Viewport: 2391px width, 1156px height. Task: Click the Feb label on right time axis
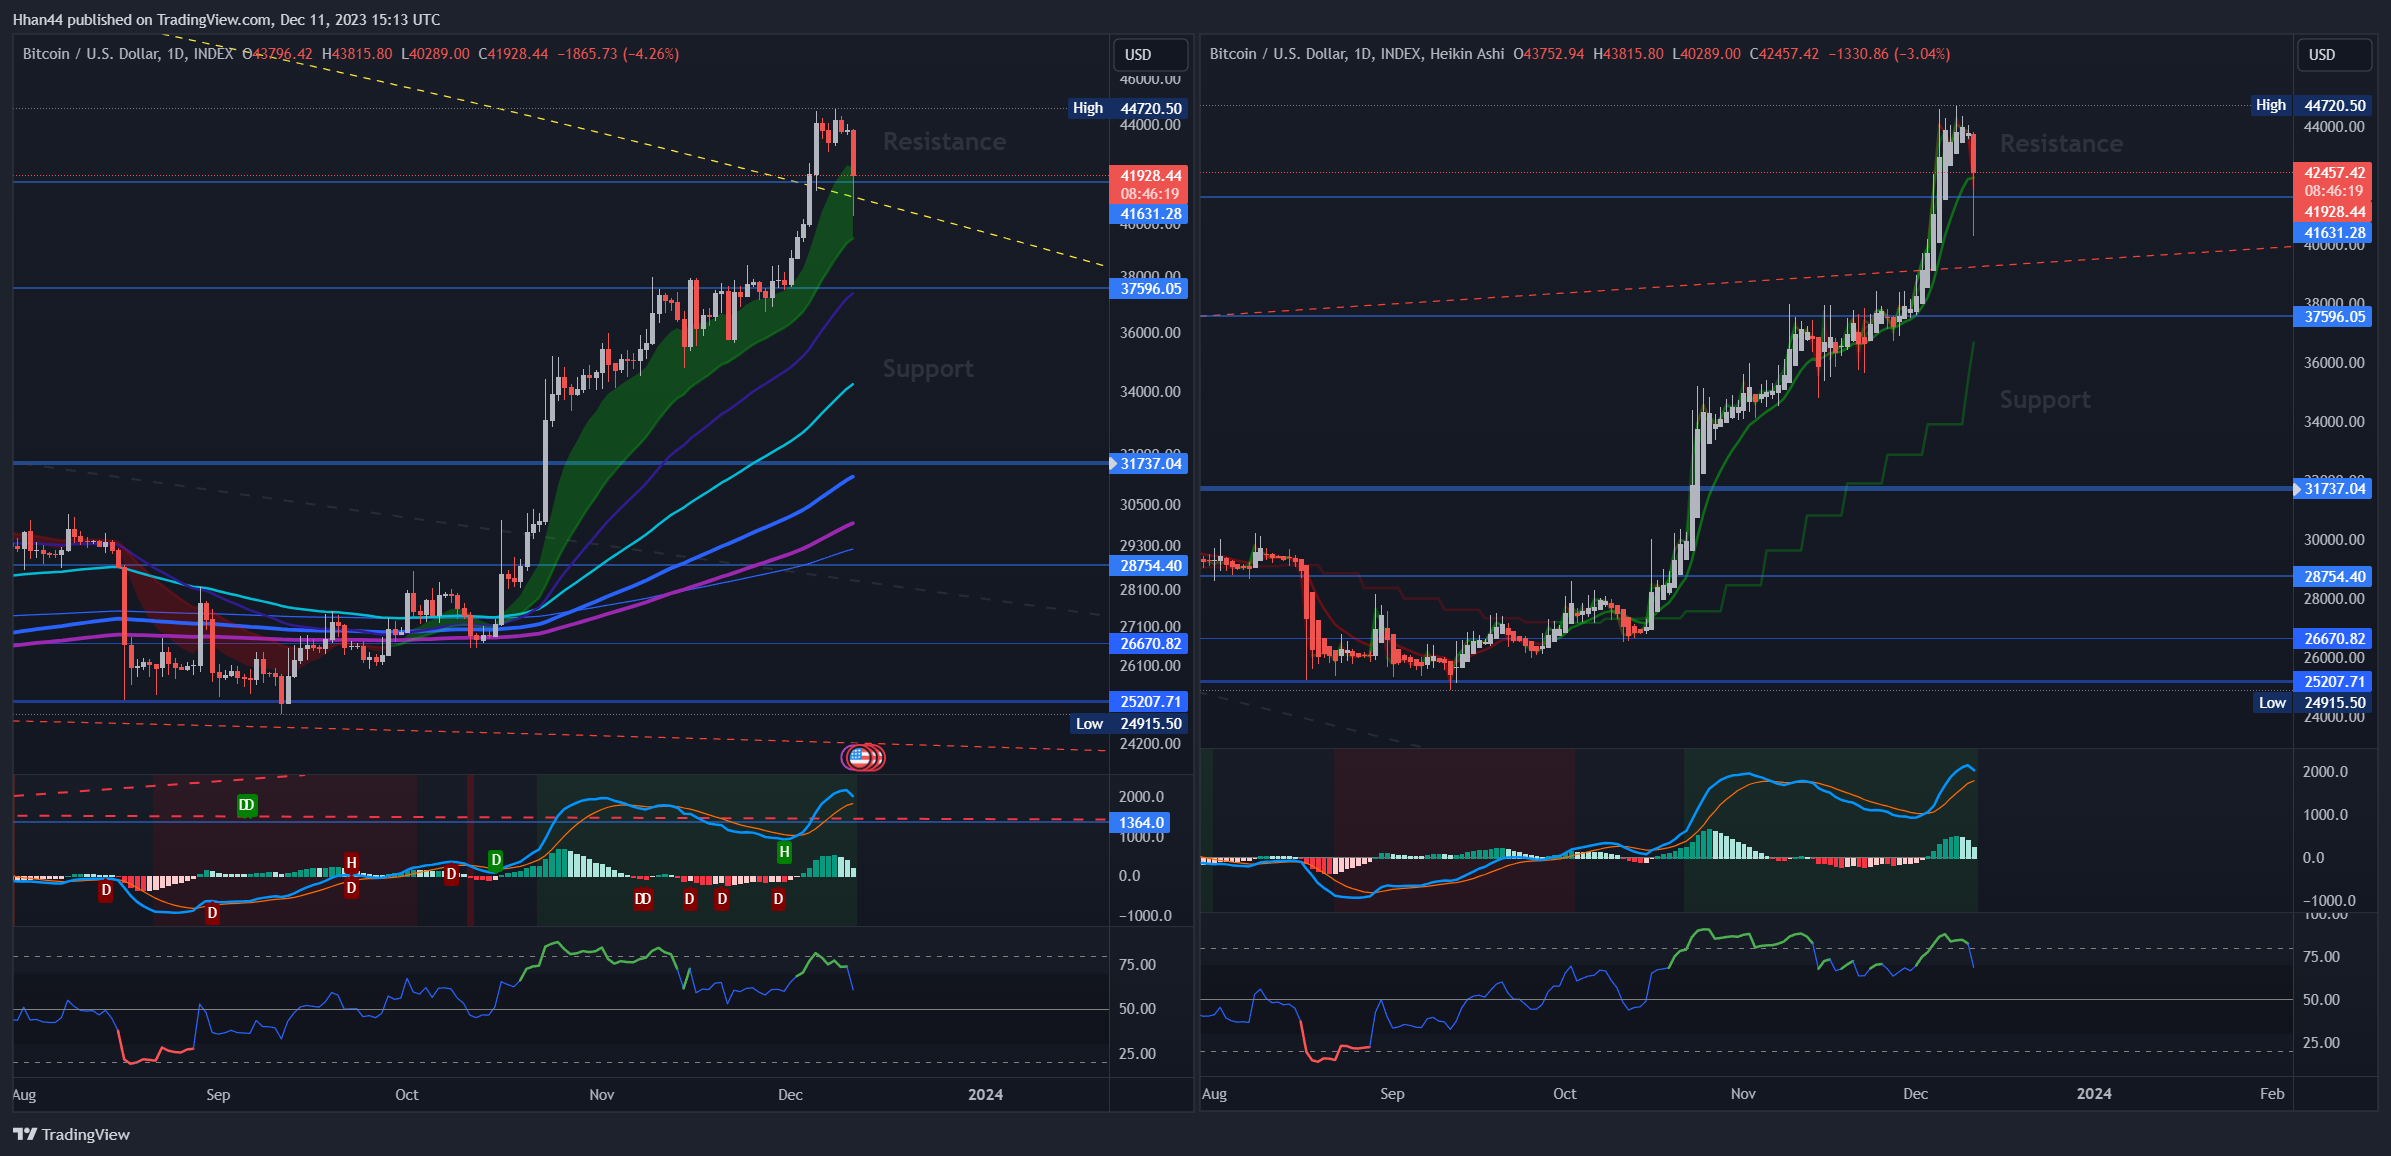click(x=2272, y=1094)
